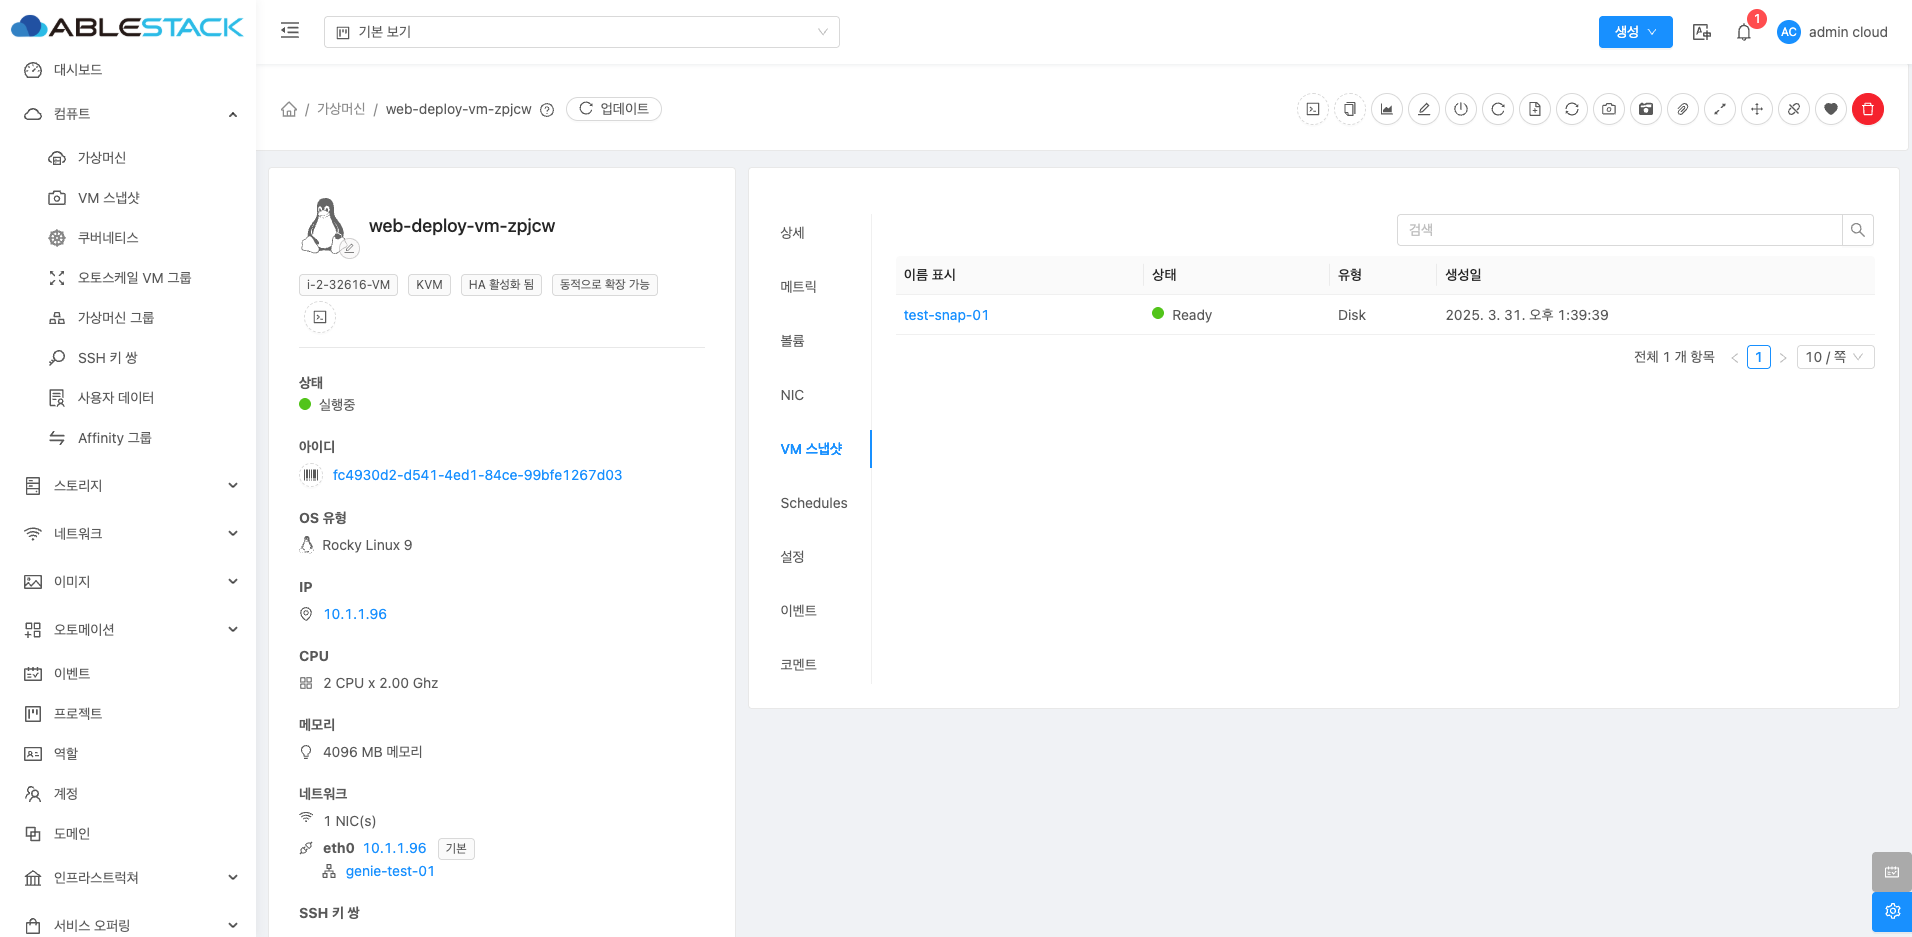The image size is (1912, 937).
Task: Click the snapshot 검색 search field
Action: [x=1618, y=230]
